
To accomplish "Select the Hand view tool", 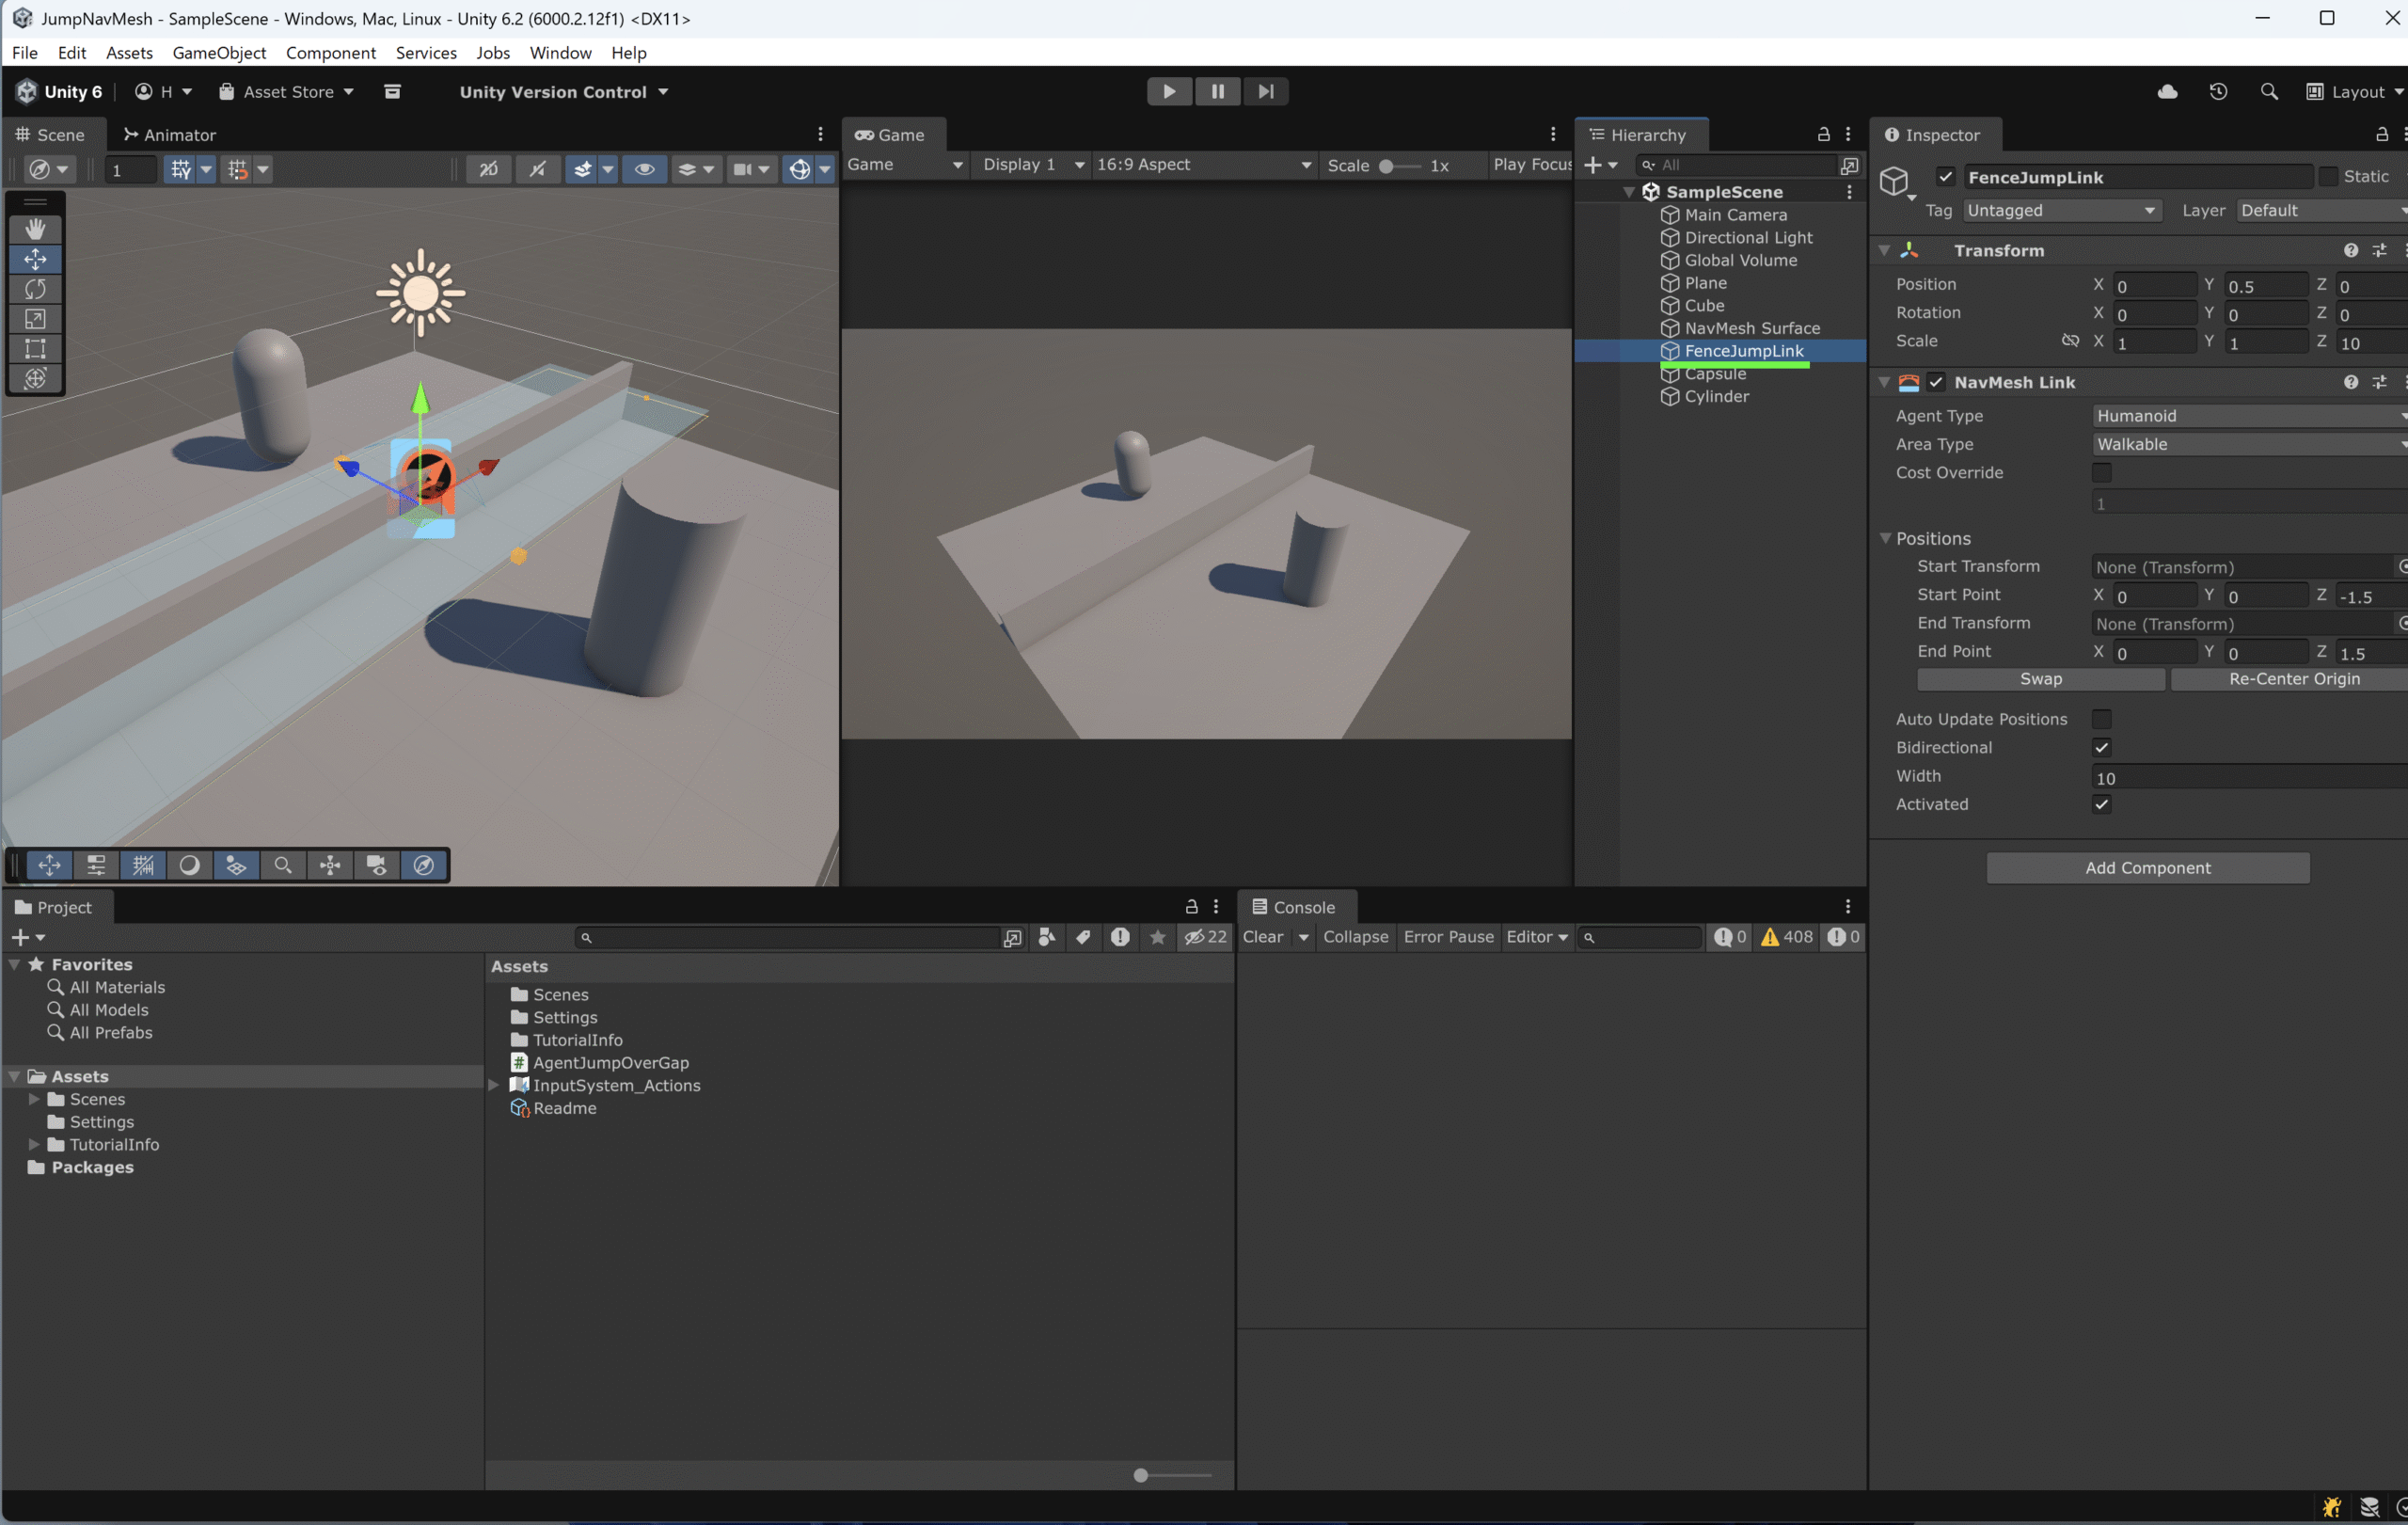I will pos(35,228).
